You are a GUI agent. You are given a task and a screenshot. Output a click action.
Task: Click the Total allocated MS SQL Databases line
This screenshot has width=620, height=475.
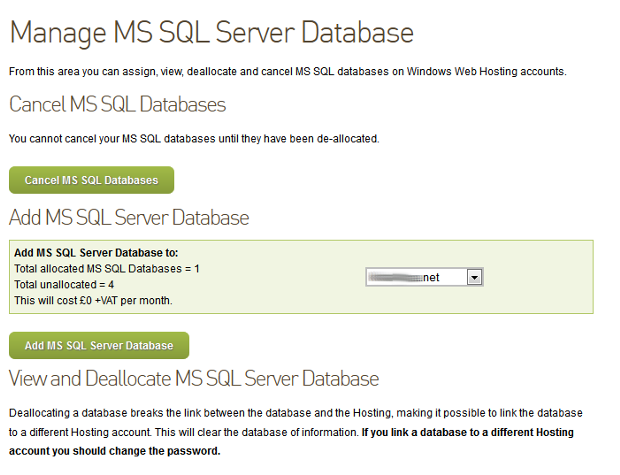(107, 269)
